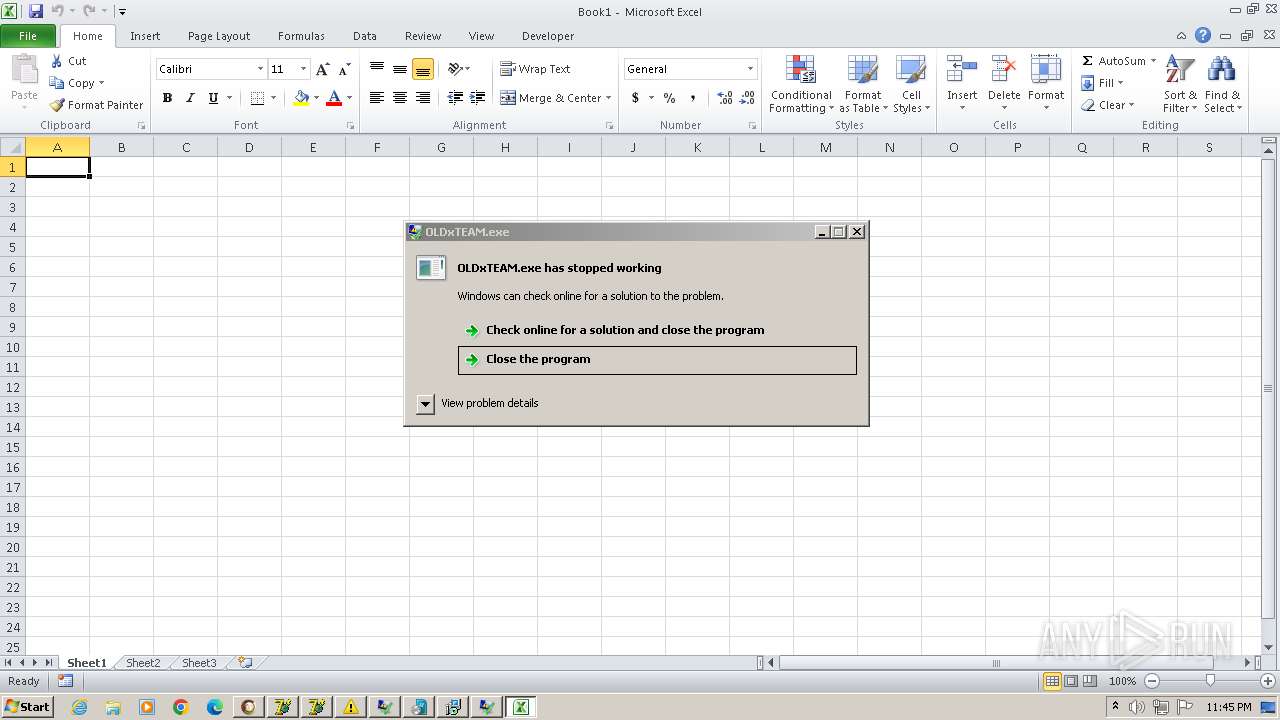Decrease cell indent
The height and width of the screenshot is (720, 1280).
(x=455, y=98)
